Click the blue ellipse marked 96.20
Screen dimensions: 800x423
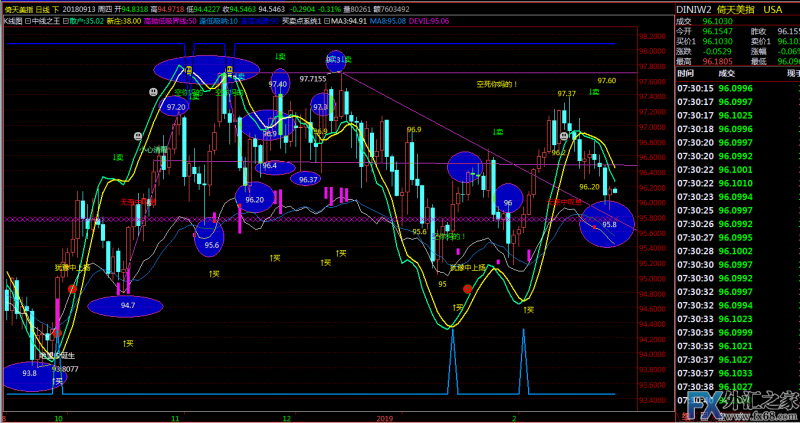point(255,199)
